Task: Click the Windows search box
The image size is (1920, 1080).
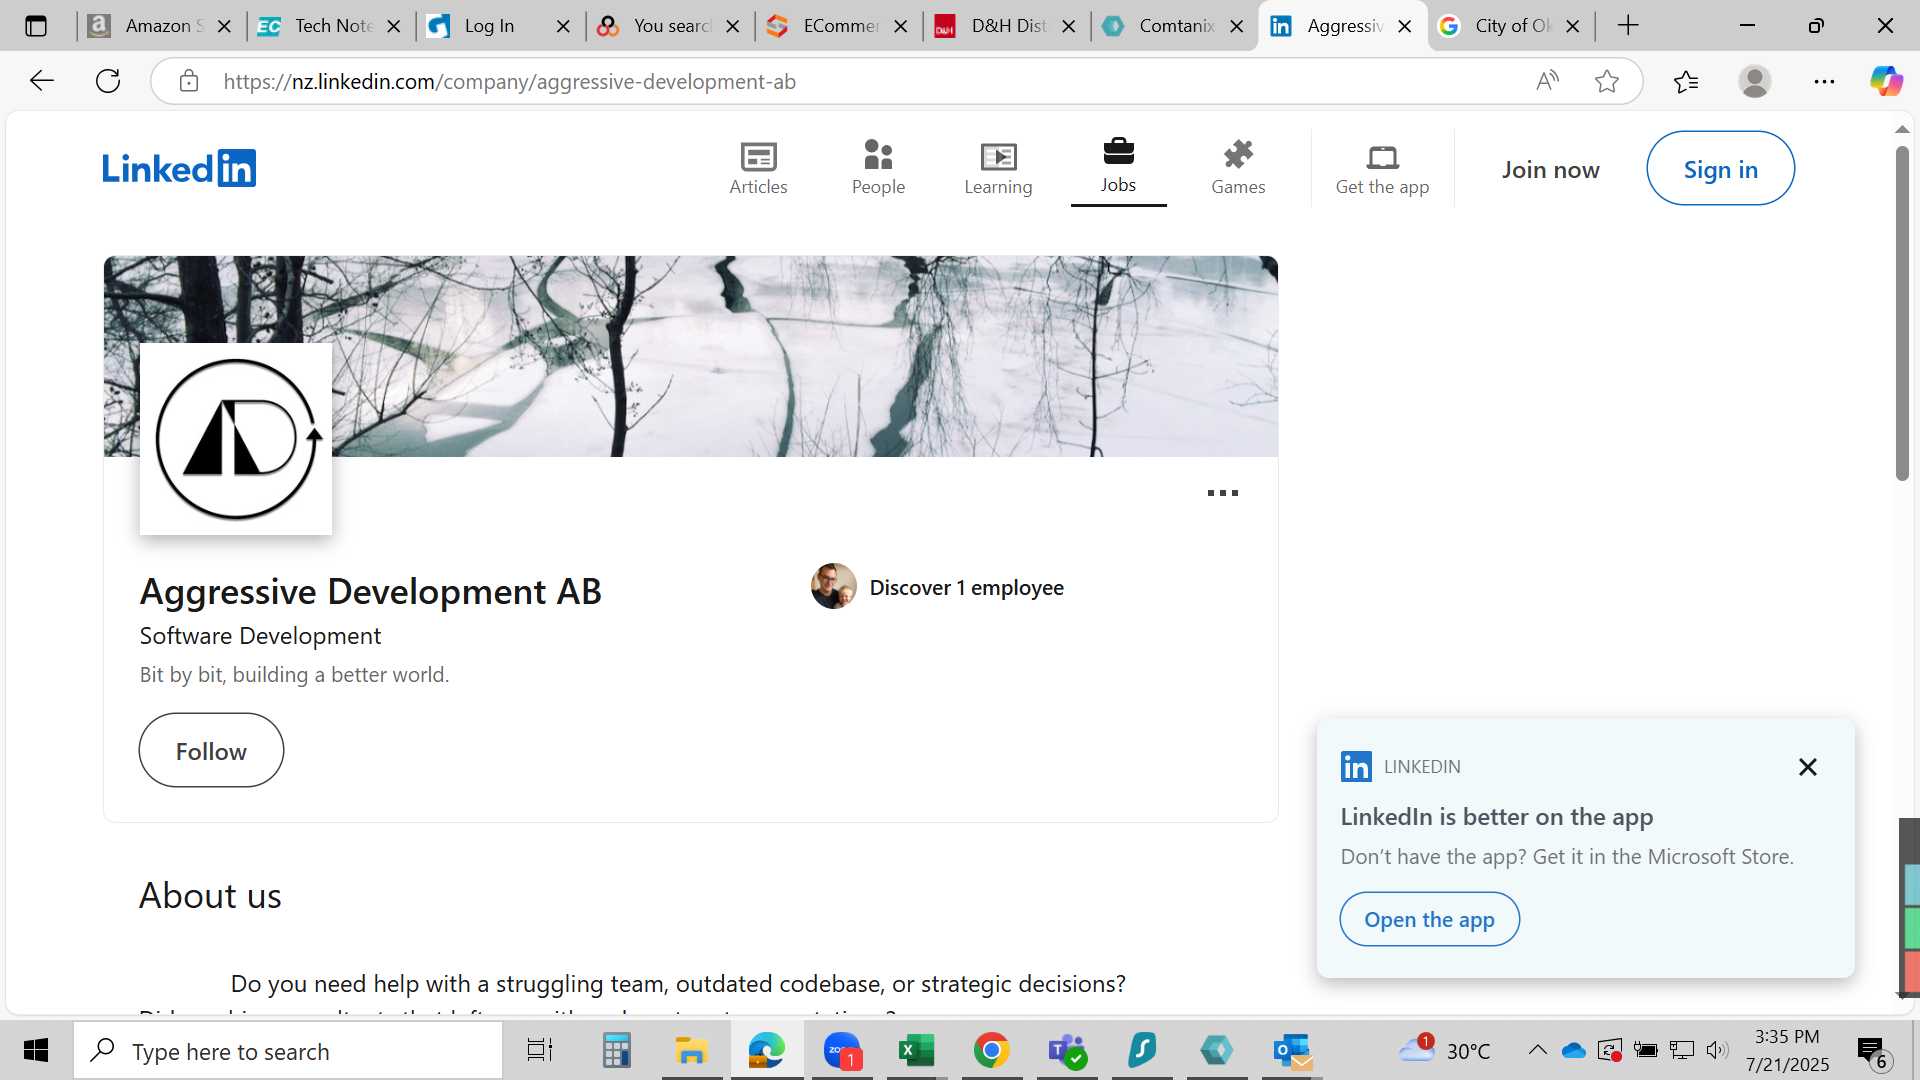Action: point(288,1051)
